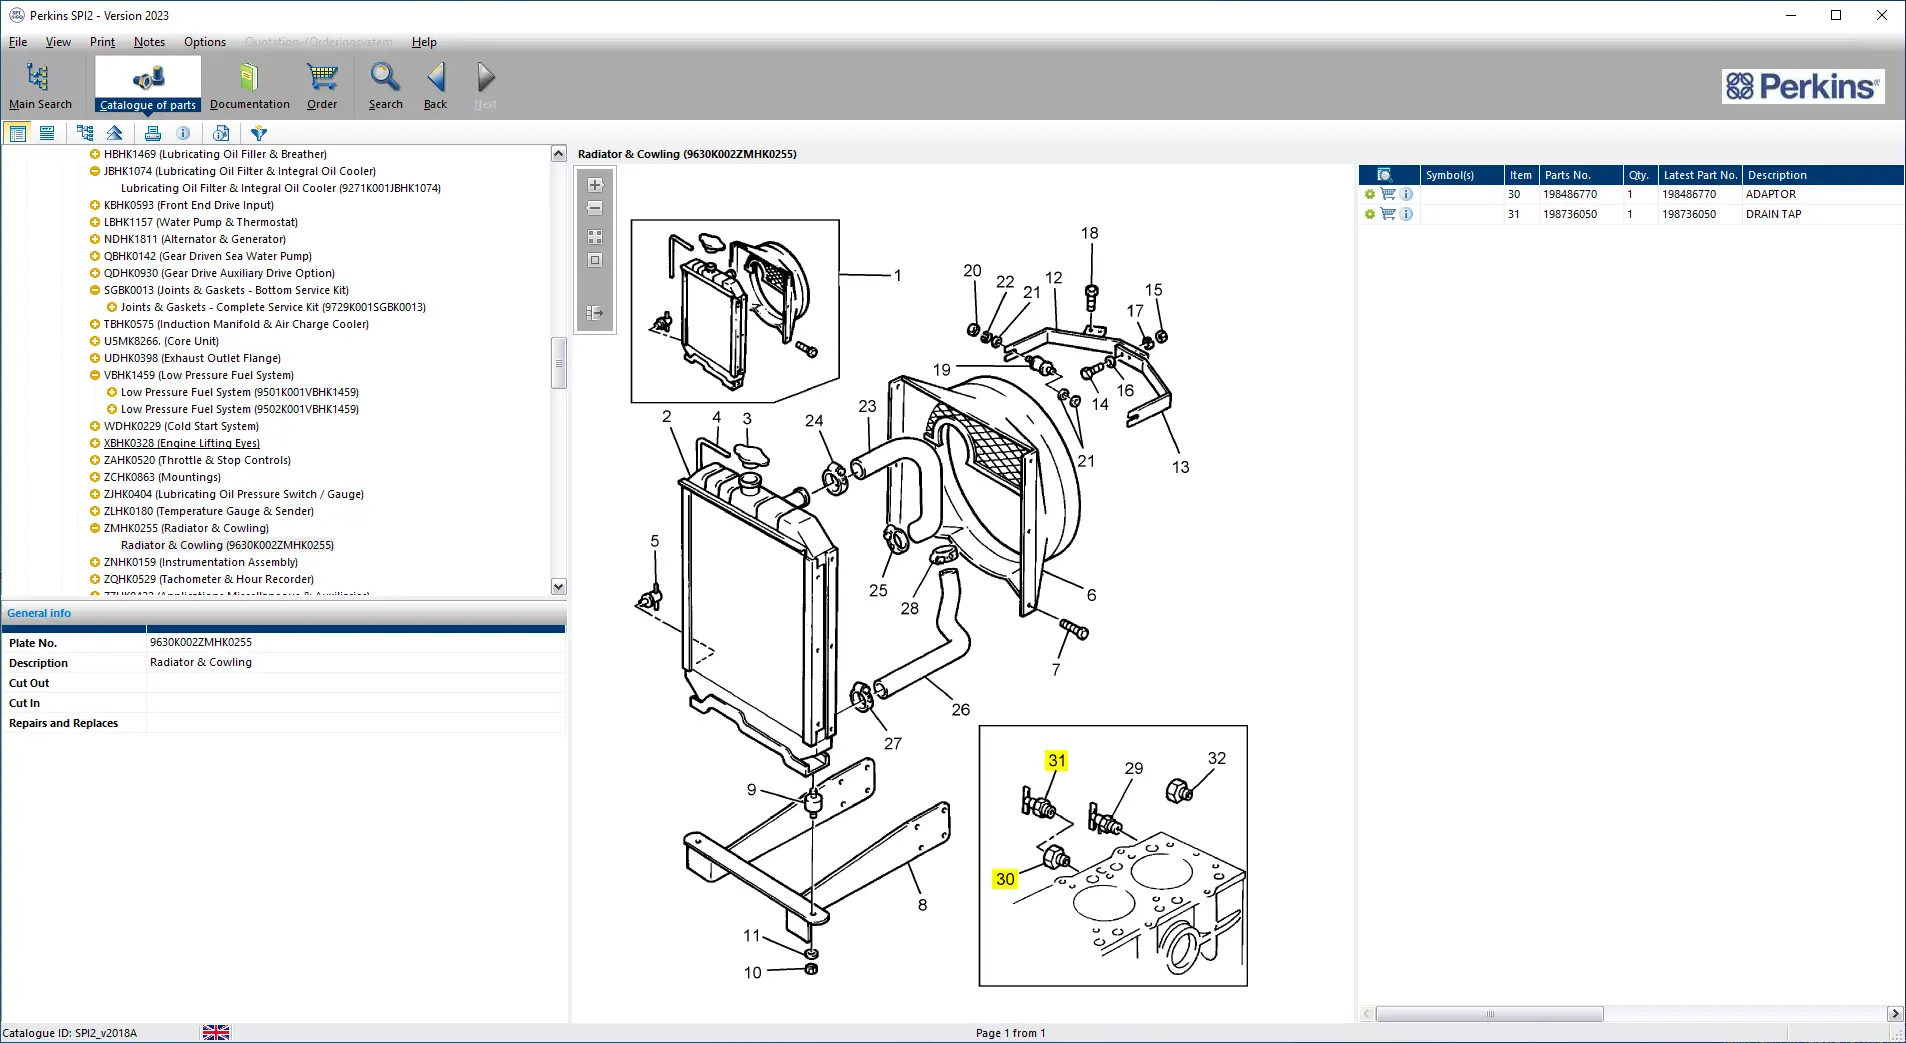Zoom in on the diagram
Screen dimensions: 1906x1043
click(595, 185)
